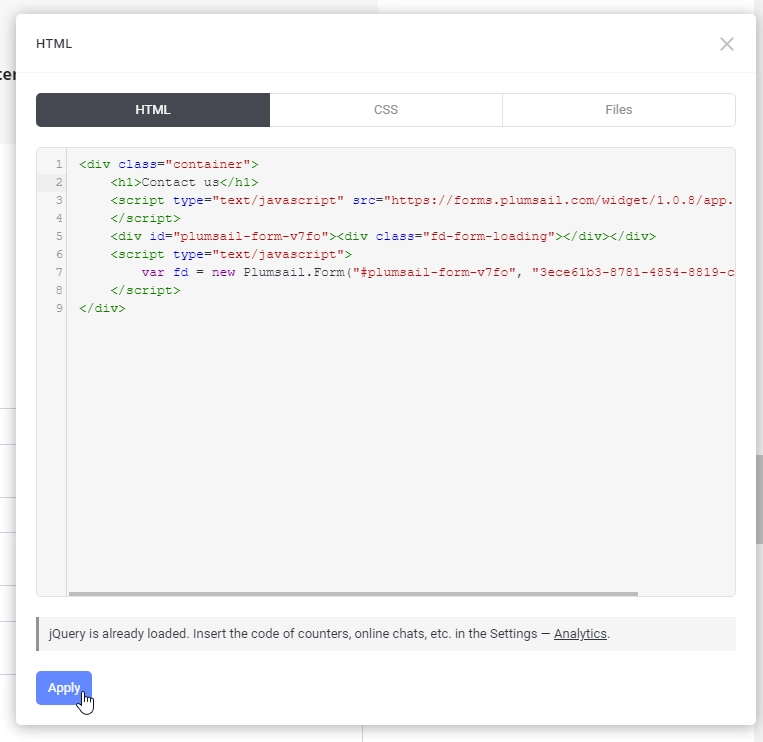Select line number 7 in gutter
The width and height of the screenshot is (763, 742).
[59, 272]
